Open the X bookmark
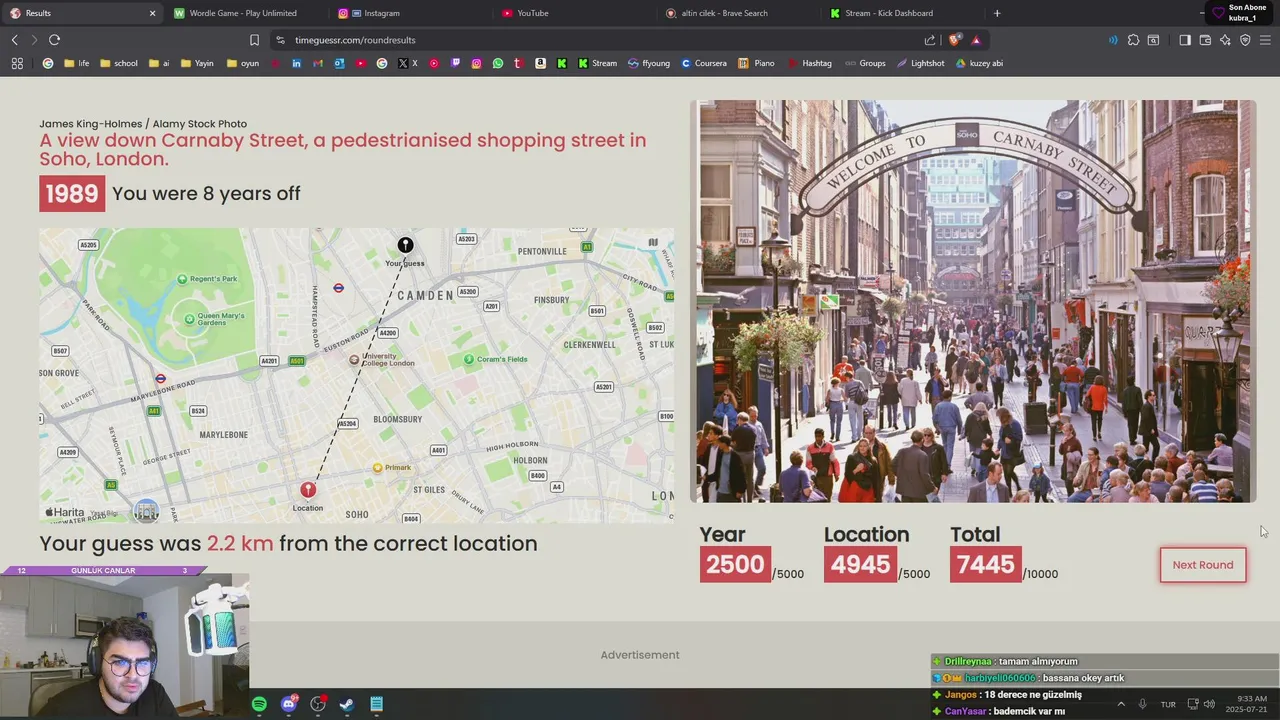Image resolution: width=1280 pixels, height=720 pixels. pos(407,63)
